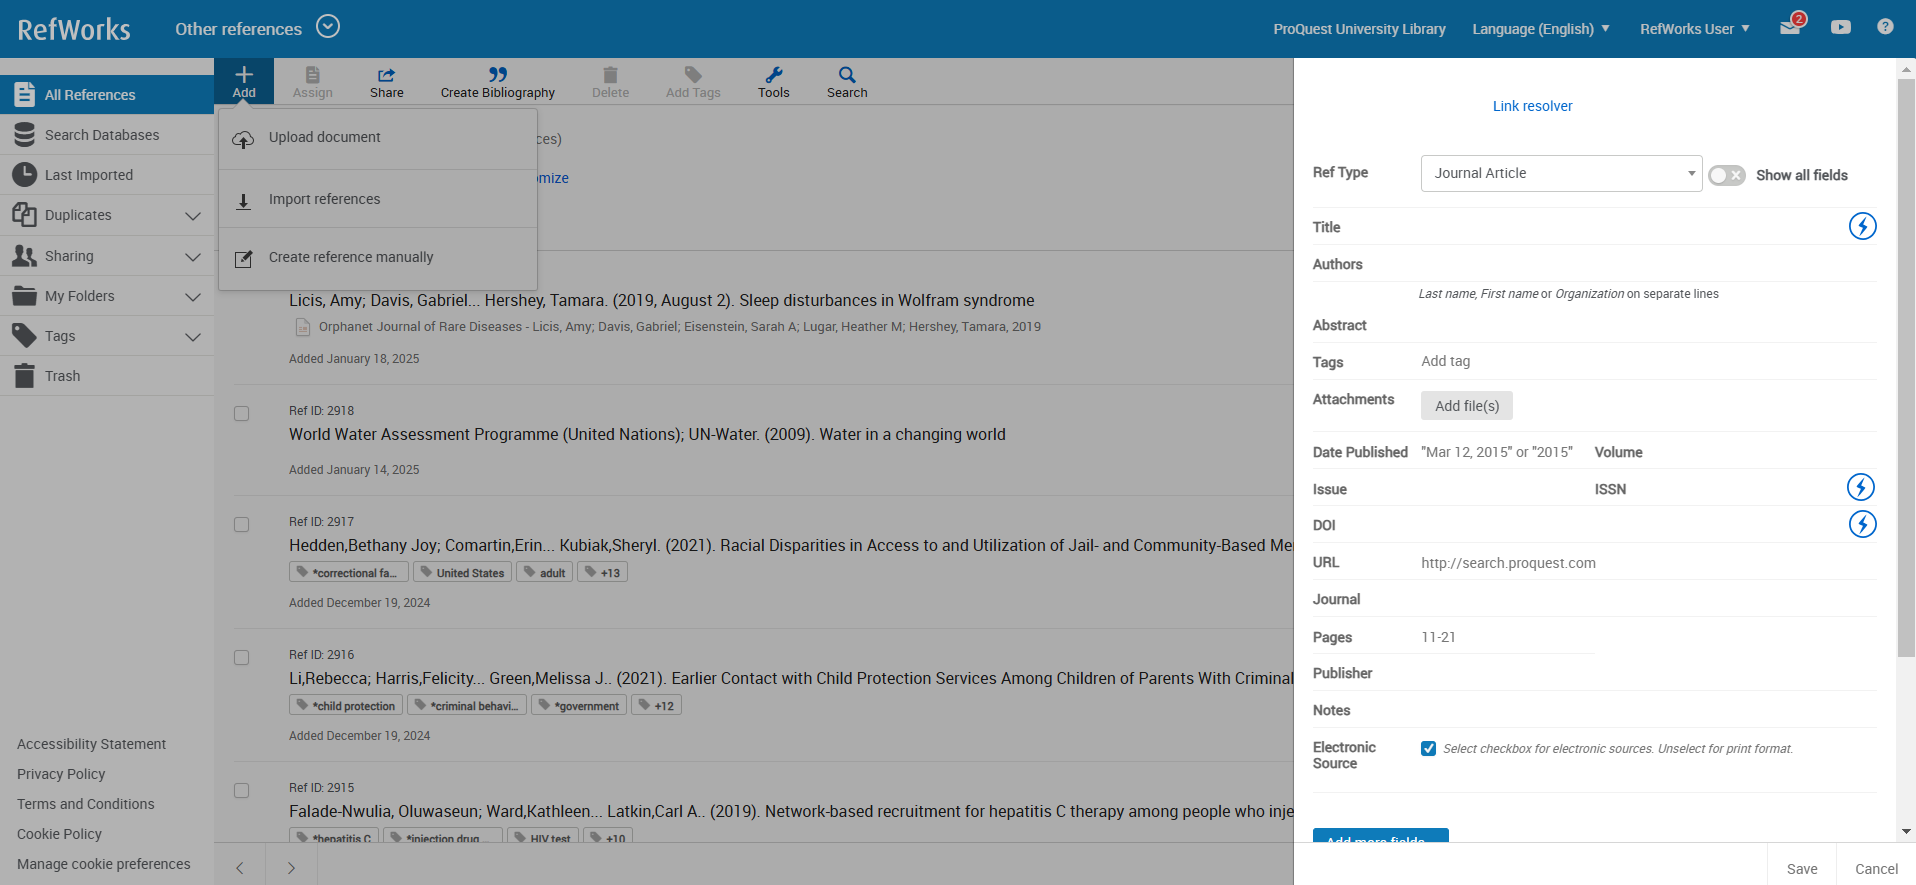Screen dimensions: 1916x885
Task: Click the Pages input field
Action: 1507,637
